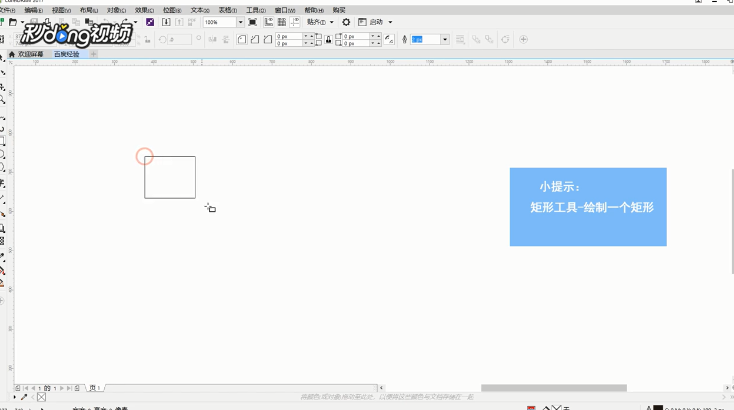Screen dimensions: 734x410
Task: Toggle the lock corners together button
Action: tap(329, 40)
